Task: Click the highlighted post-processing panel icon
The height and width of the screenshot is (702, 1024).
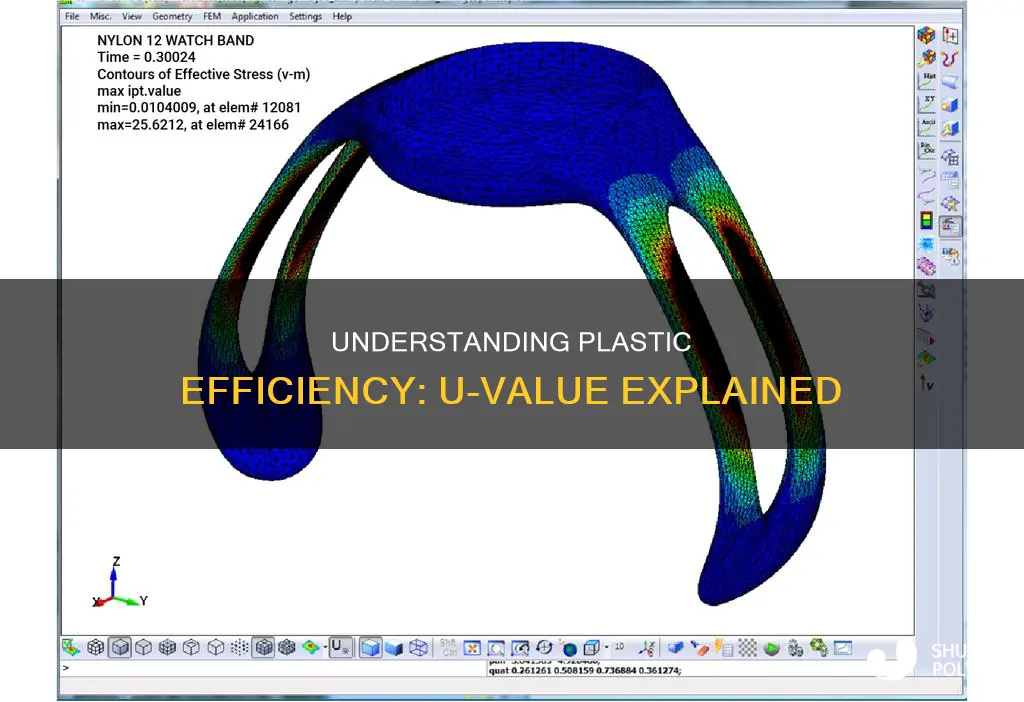Action: tap(950, 227)
